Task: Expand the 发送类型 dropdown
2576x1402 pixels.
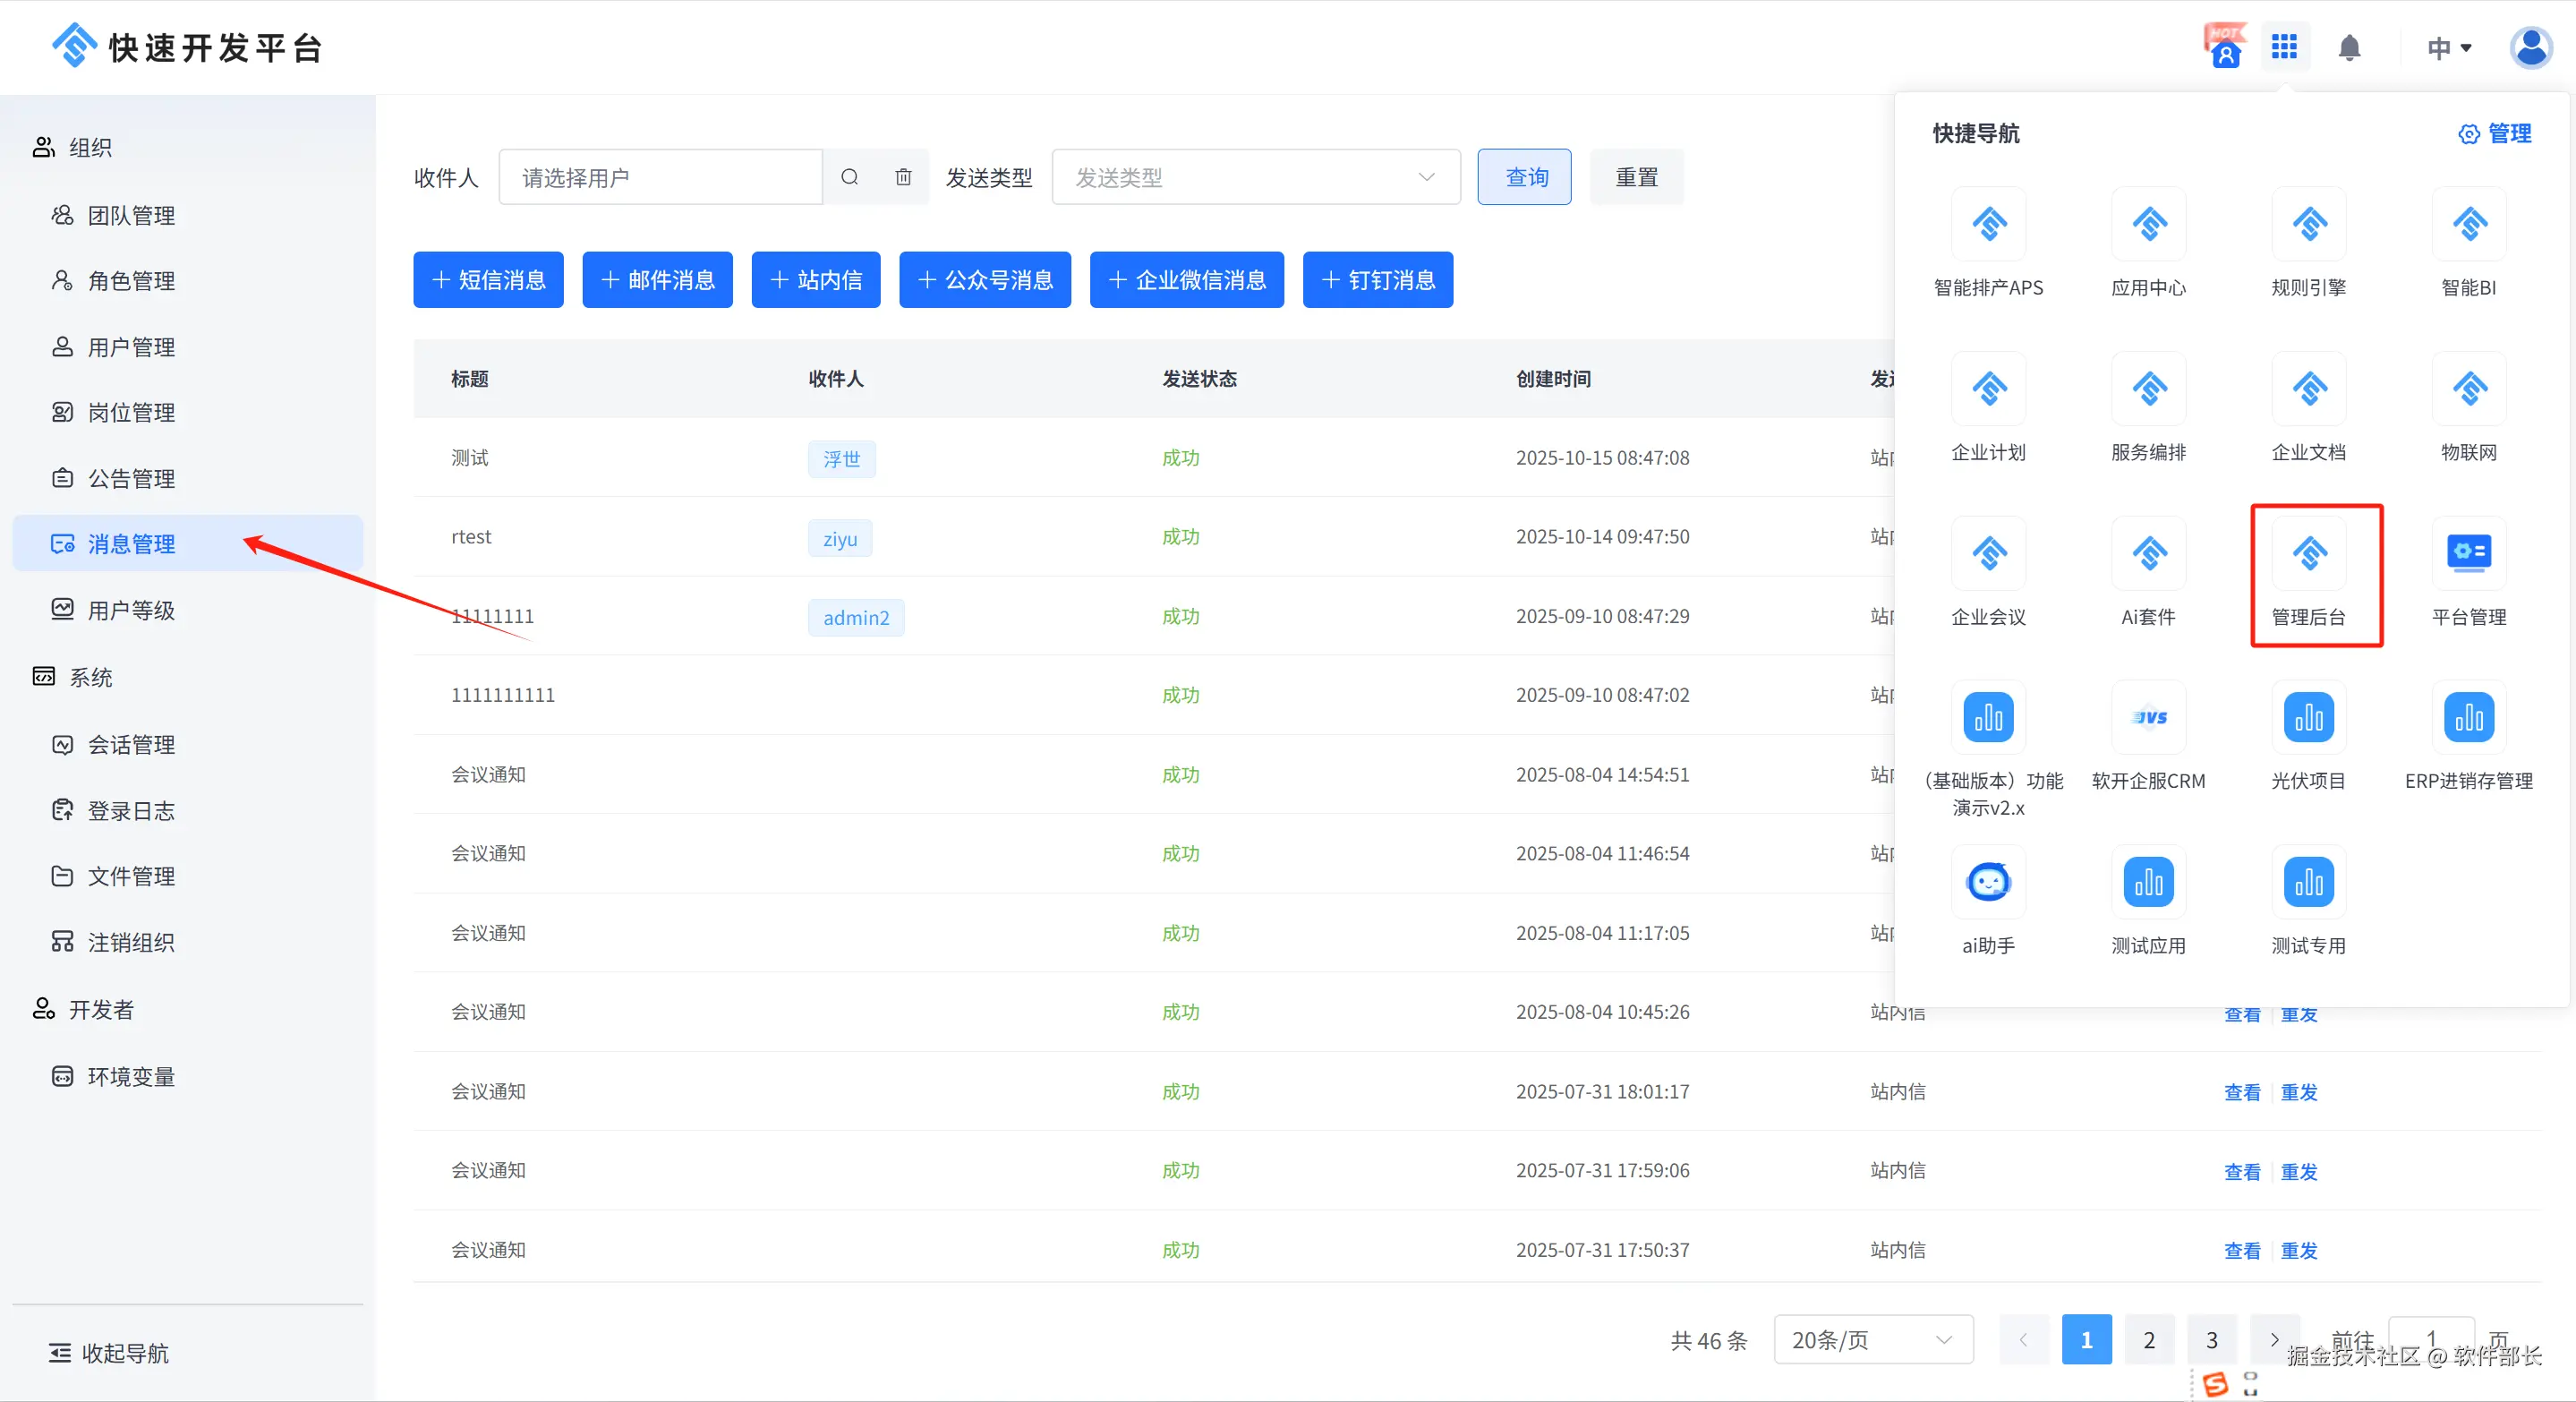Action: 1255,178
